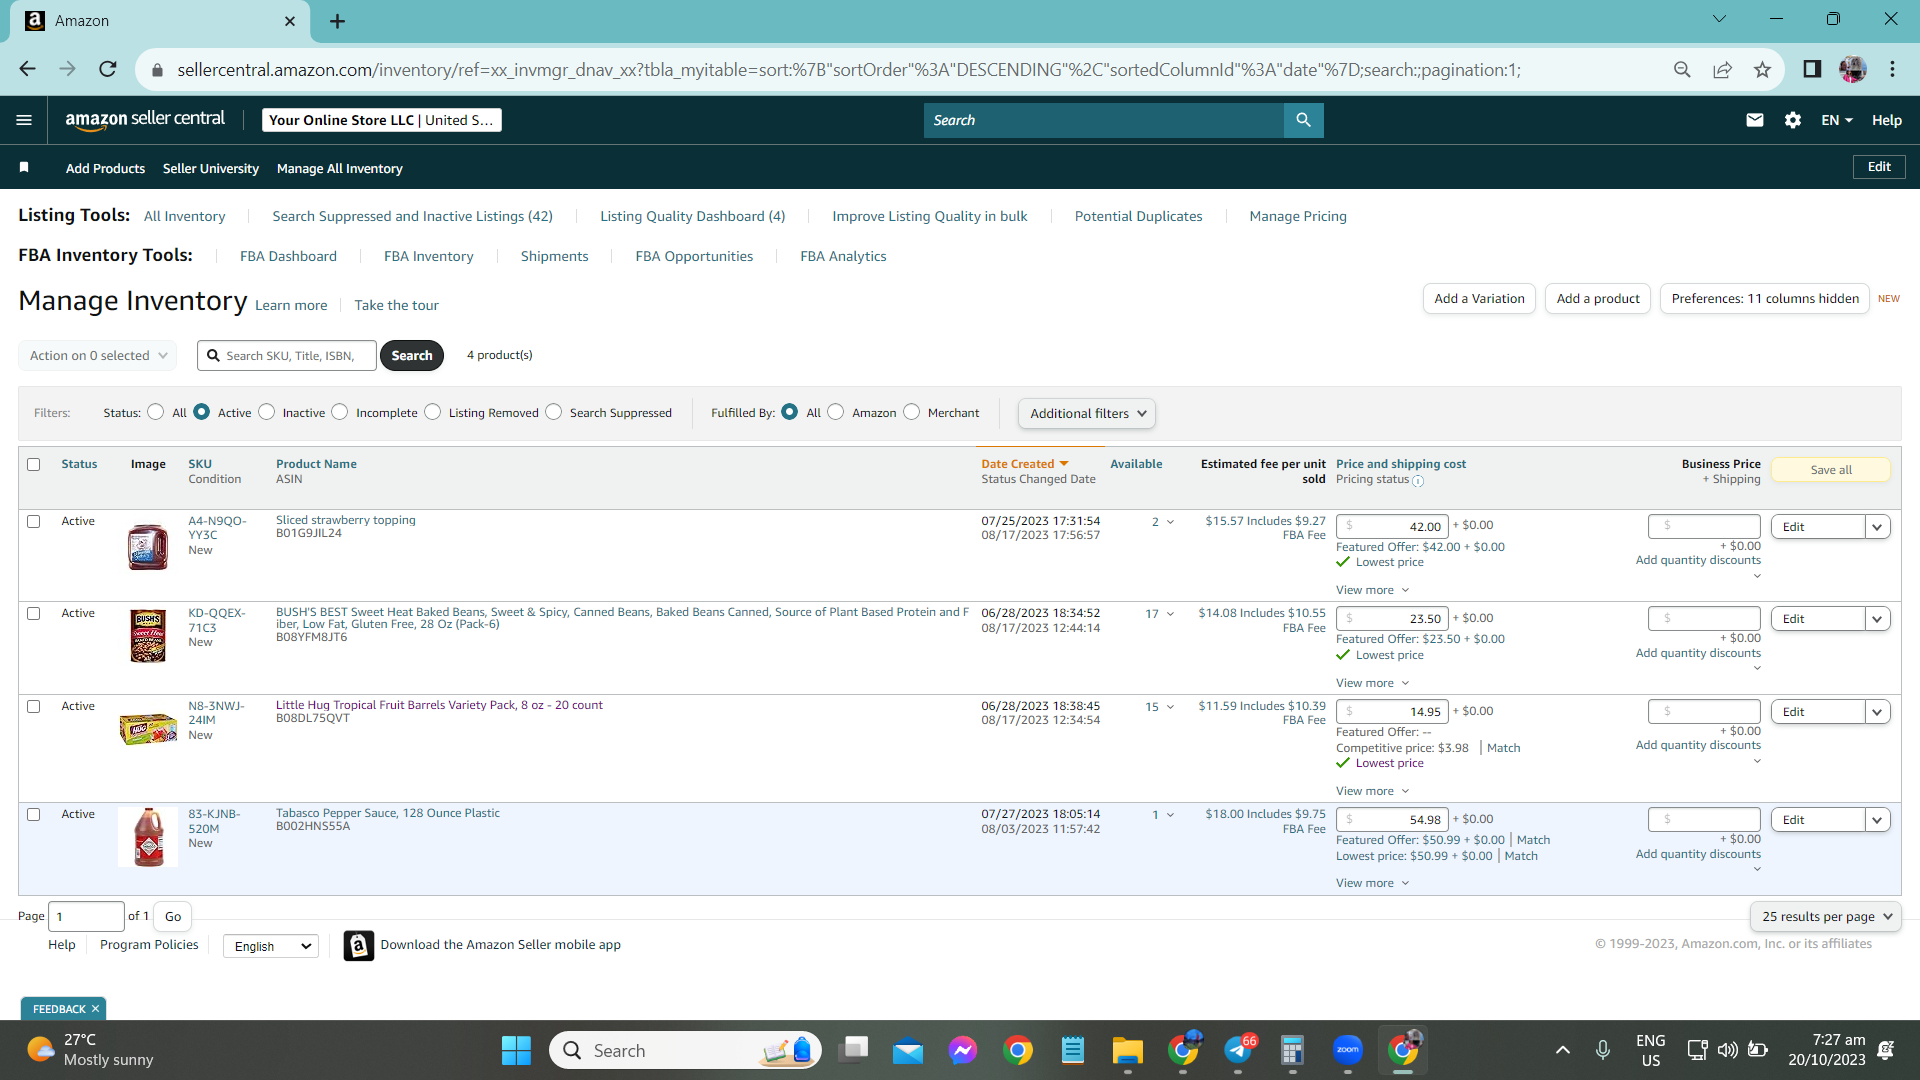
Task: Close the Amazon browser tab
Action: [x=290, y=21]
